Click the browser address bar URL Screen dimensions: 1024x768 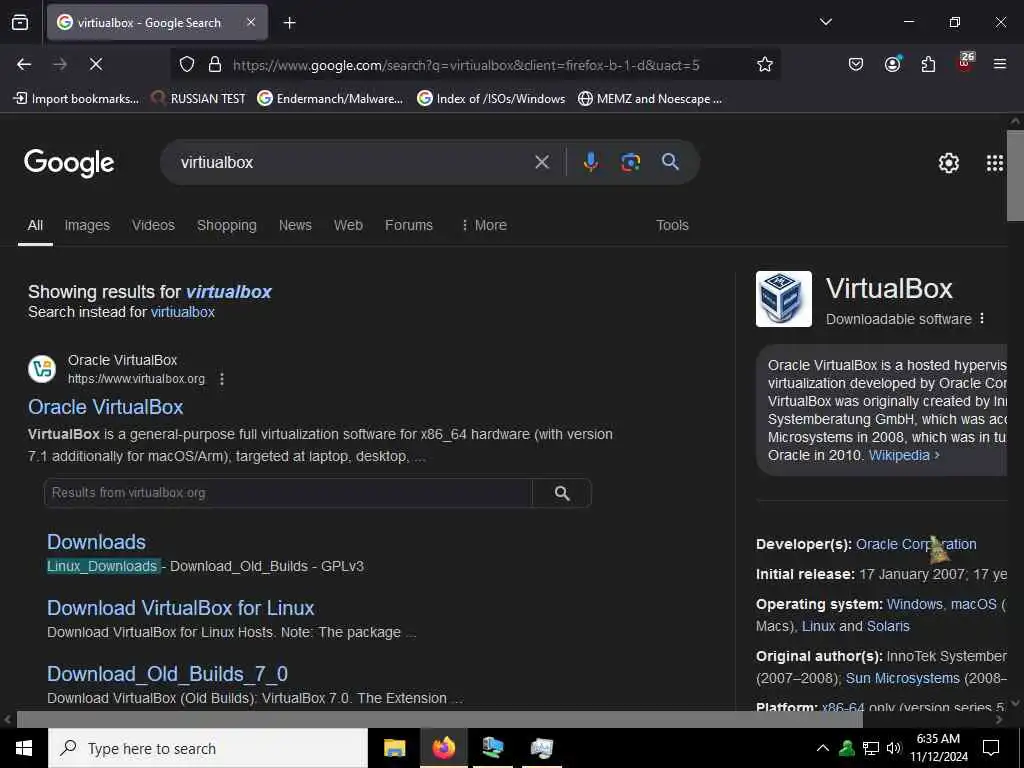point(466,65)
